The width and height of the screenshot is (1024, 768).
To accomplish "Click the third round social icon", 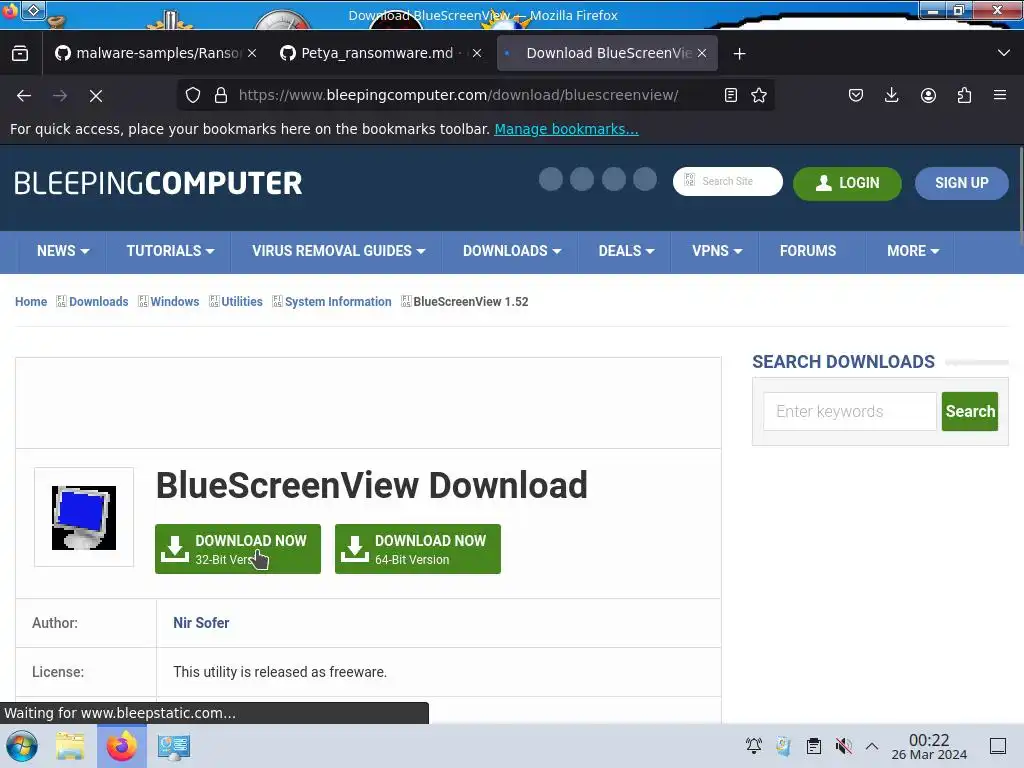I will (614, 179).
